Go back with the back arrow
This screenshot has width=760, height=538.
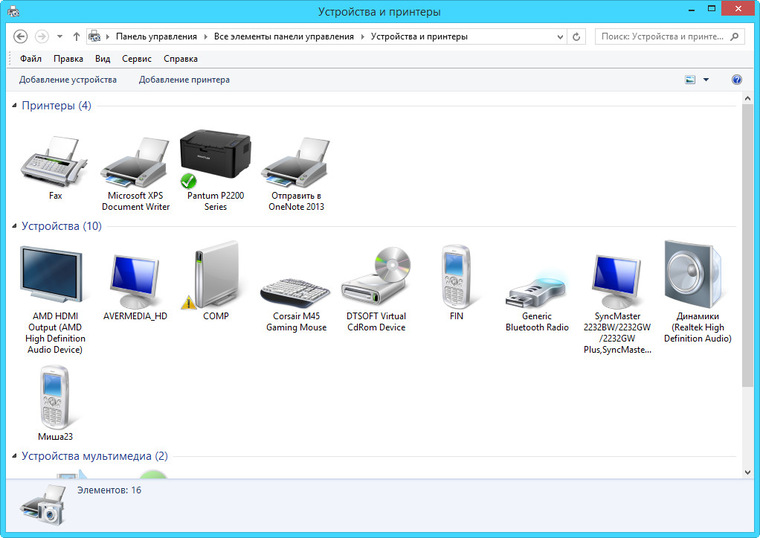coord(20,36)
